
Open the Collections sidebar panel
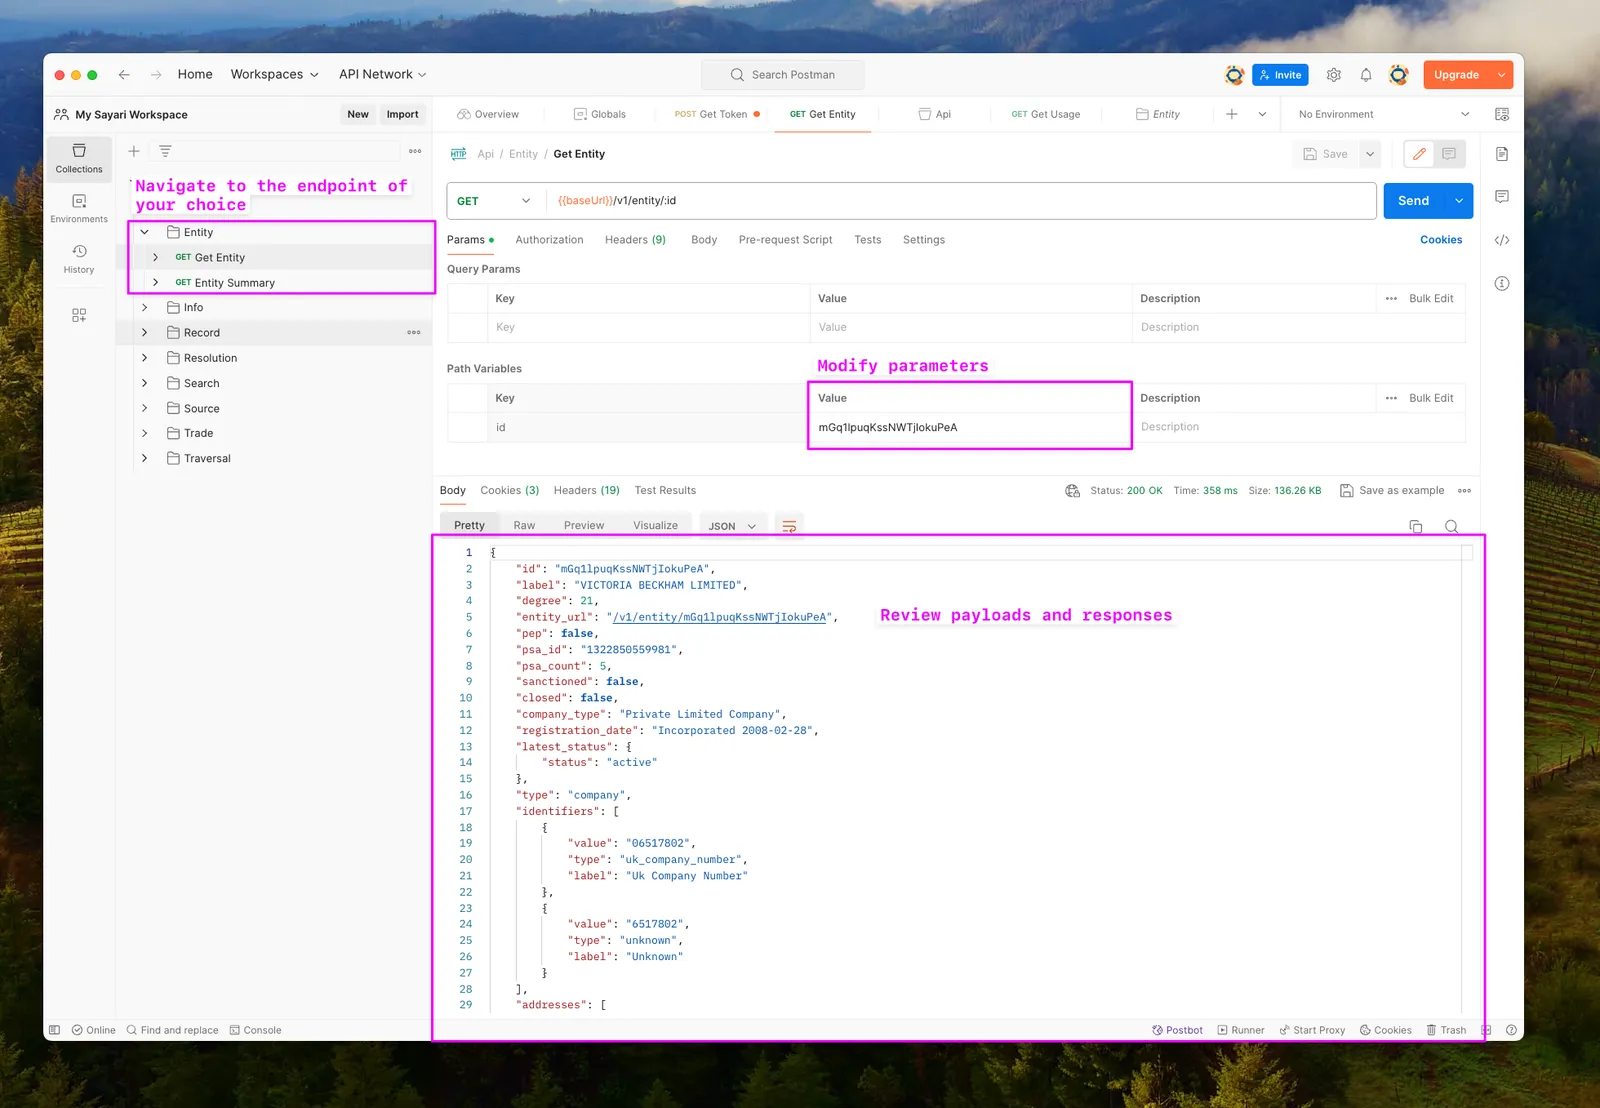[x=79, y=158]
